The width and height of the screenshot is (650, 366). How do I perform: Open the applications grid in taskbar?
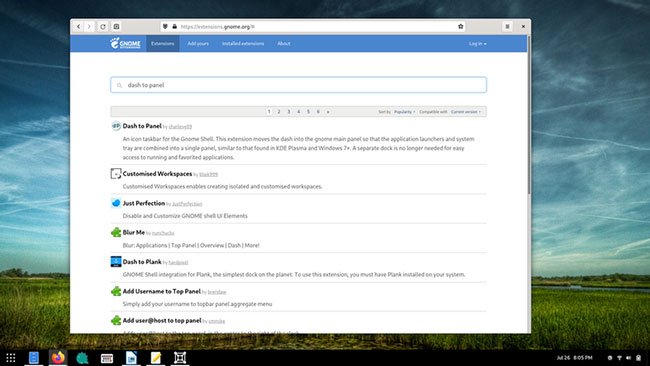click(x=11, y=358)
